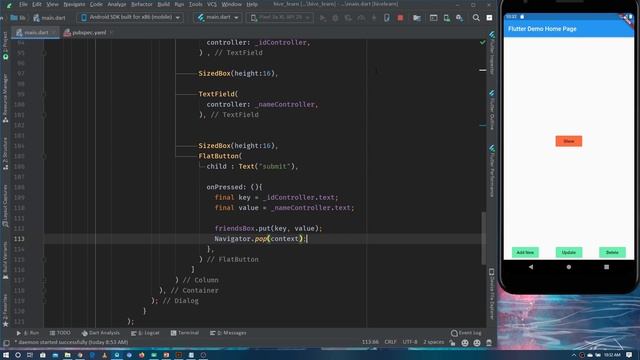The height and width of the screenshot is (360, 640).
Task: Click the editor vertical scrollbar thumb
Action: 484,238
